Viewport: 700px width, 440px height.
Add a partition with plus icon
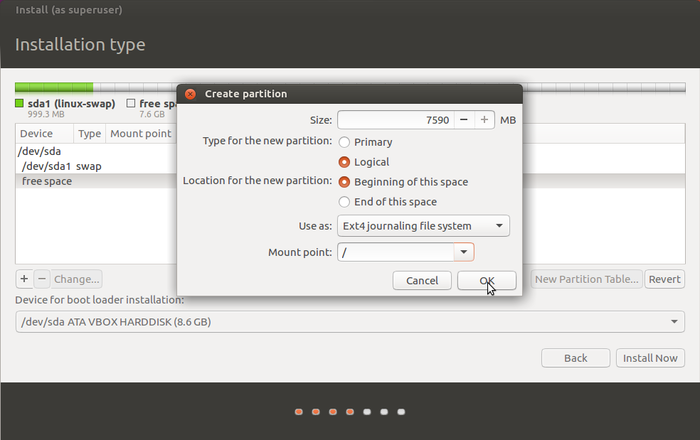pos(24,279)
